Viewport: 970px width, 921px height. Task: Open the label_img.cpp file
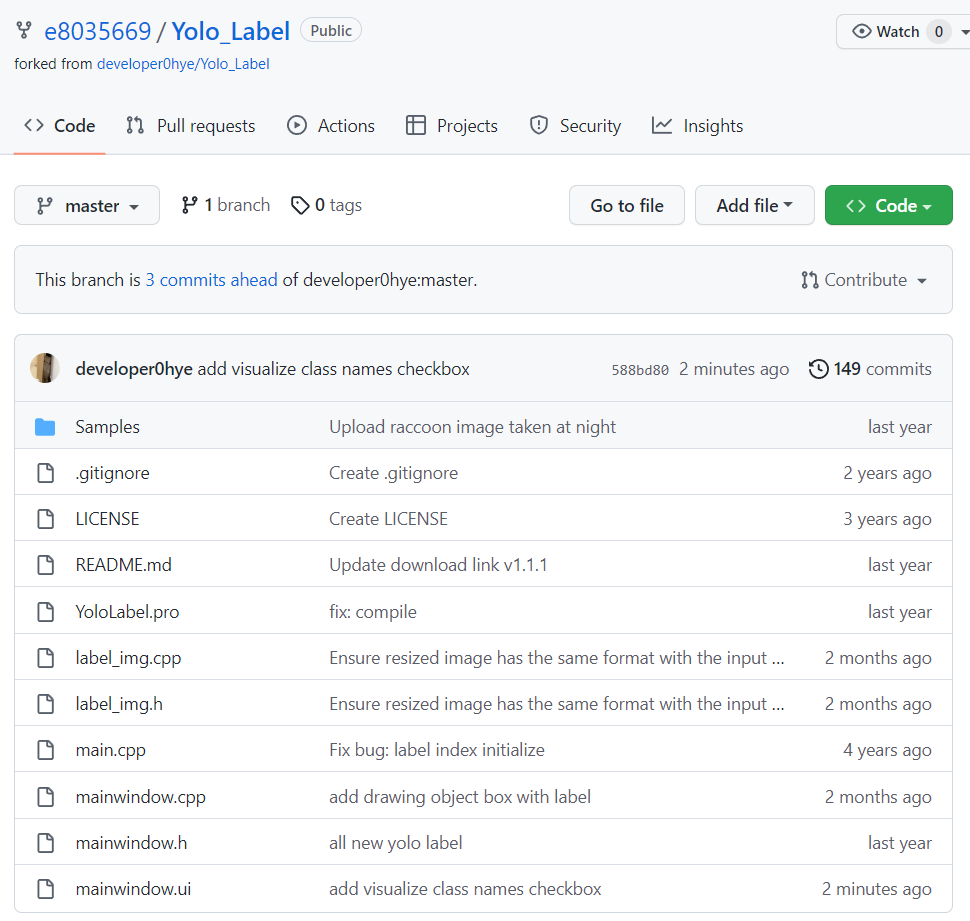tap(128, 658)
